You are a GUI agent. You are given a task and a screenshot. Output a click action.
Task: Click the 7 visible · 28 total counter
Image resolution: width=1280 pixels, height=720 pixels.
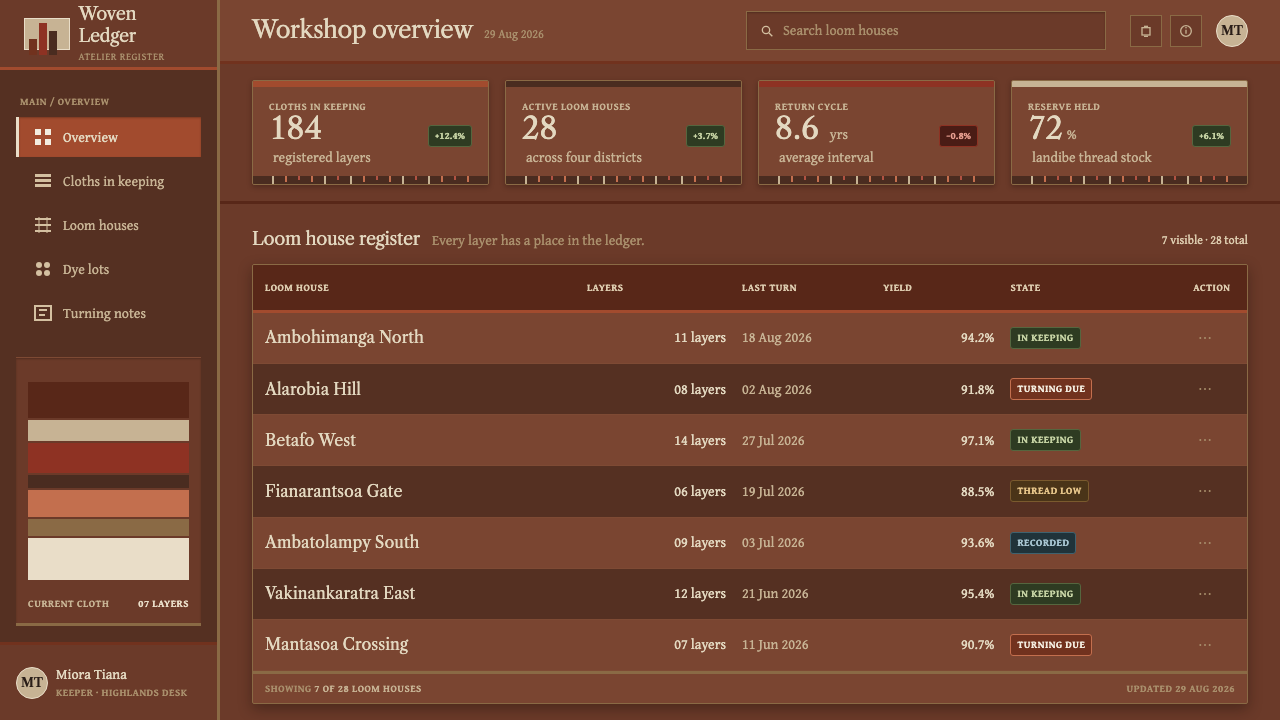point(1204,240)
